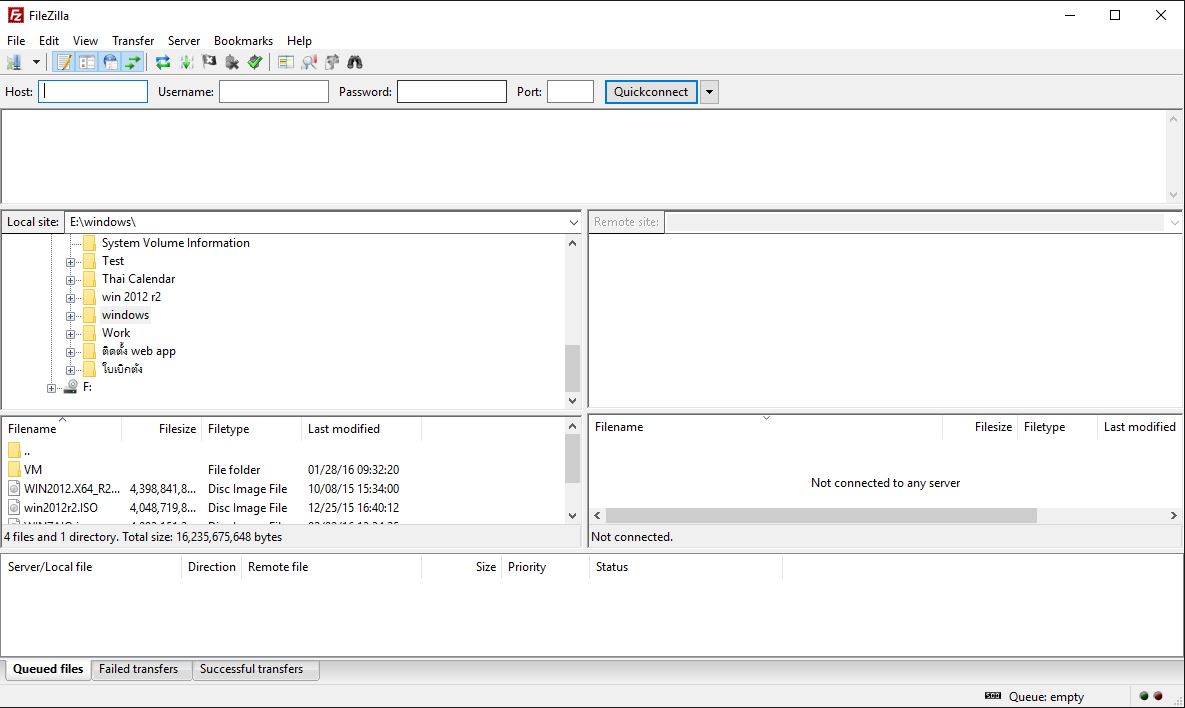Click the Quickconnect button

651,91
